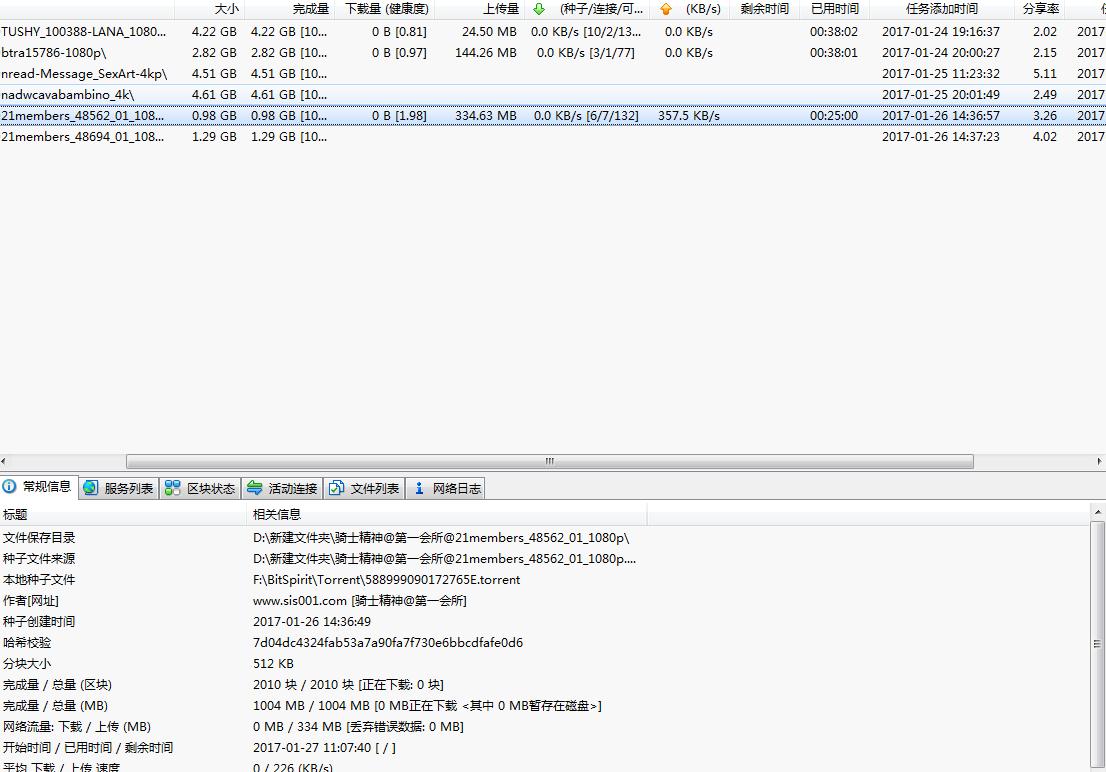Screen dimensions: 1106x772
Task: Click the info icon on 网络日志 tab
Action: [419, 488]
